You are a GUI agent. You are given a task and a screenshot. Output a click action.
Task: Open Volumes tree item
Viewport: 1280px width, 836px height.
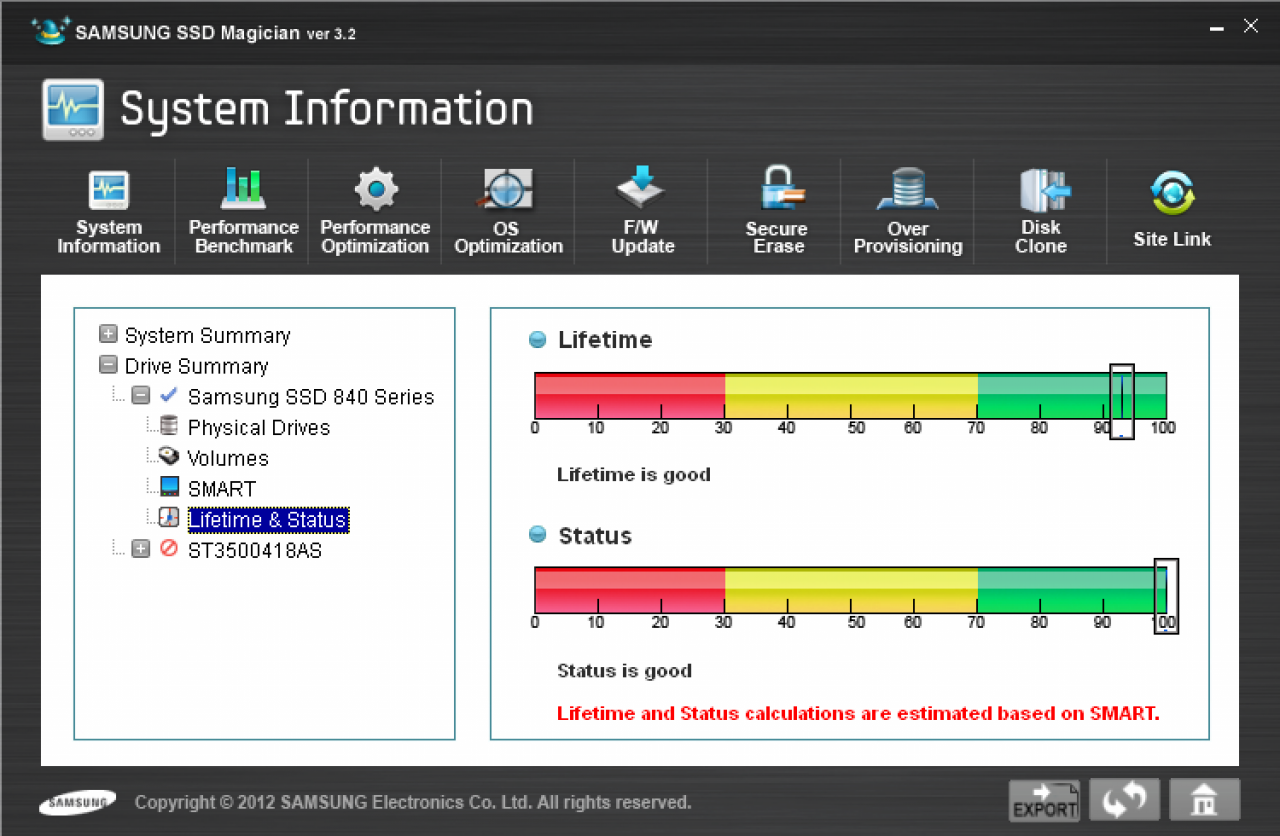click(228, 459)
